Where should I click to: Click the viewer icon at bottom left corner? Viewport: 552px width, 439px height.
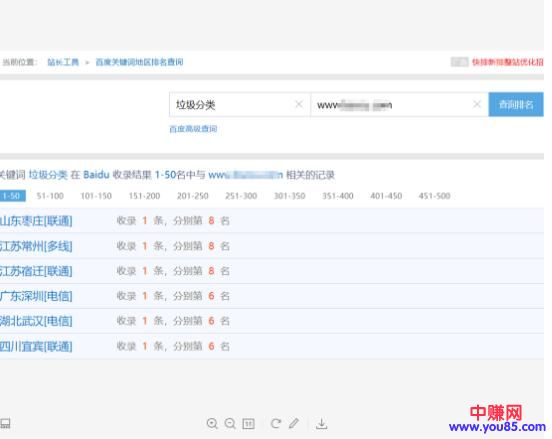[x=5, y=424]
